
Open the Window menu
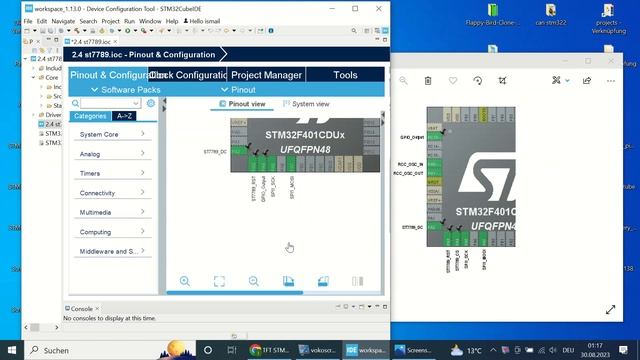150,21
